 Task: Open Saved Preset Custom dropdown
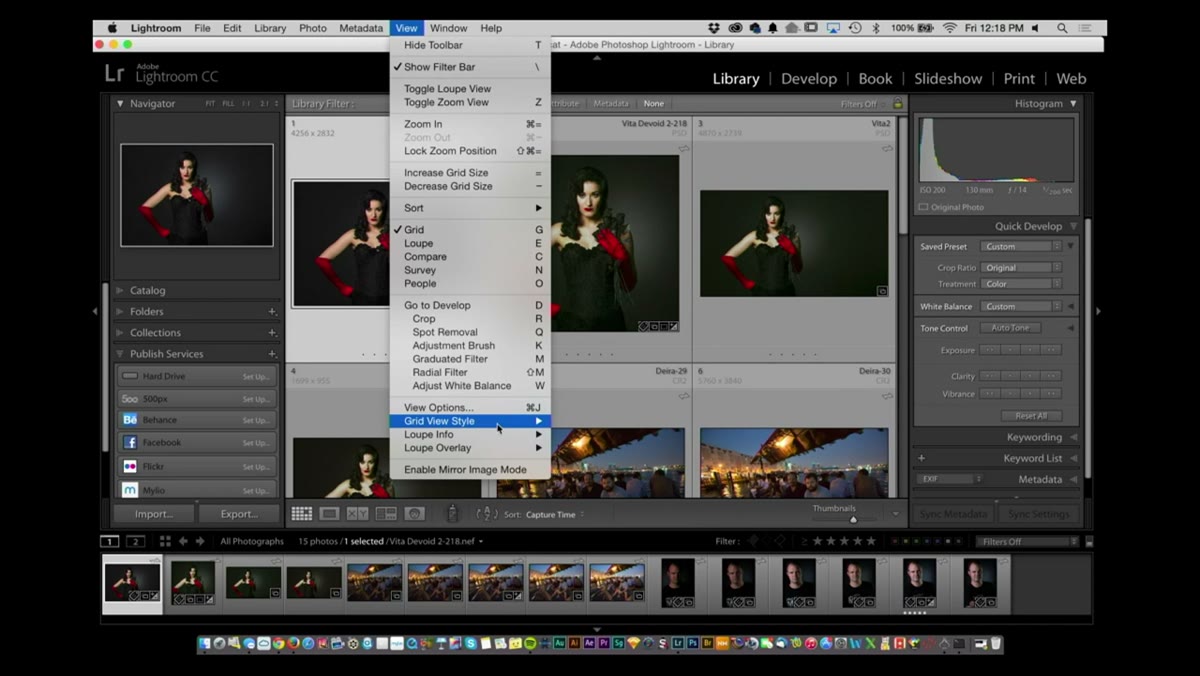[x=1020, y=246]
